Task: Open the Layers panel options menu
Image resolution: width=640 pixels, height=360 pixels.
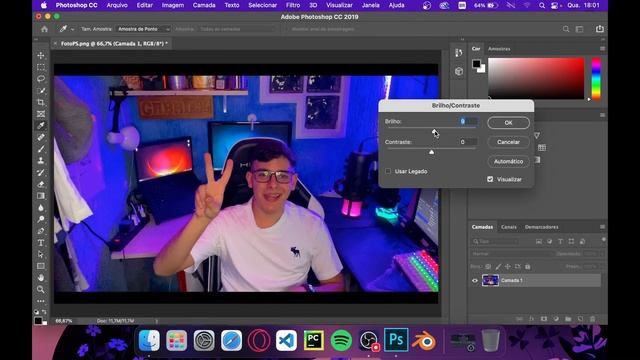Action: (x=602, y=227)
